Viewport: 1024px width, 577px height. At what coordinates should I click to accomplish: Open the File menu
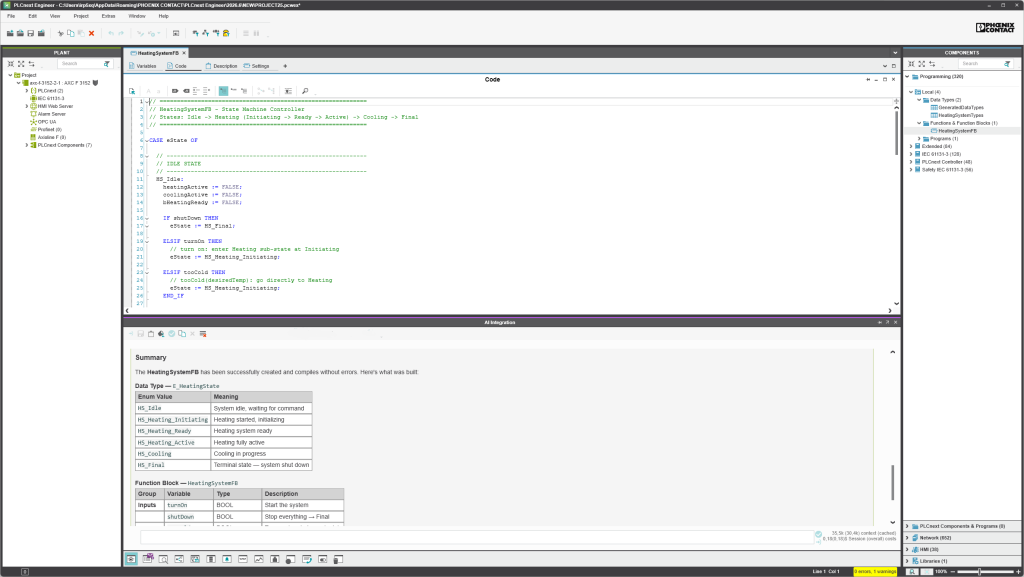tap(11, 16)
